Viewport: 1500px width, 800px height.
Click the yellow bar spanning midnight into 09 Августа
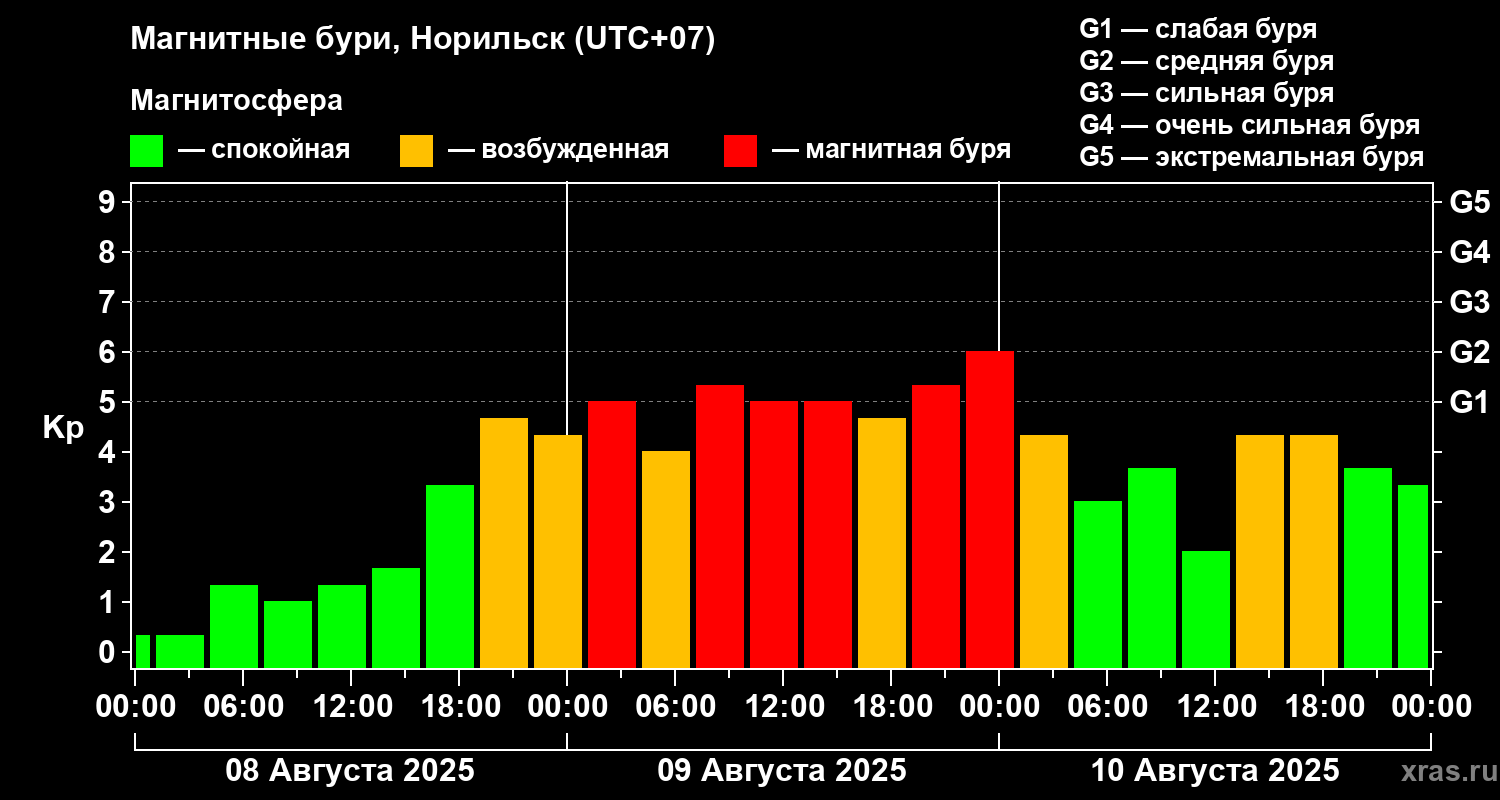(558, 551)
